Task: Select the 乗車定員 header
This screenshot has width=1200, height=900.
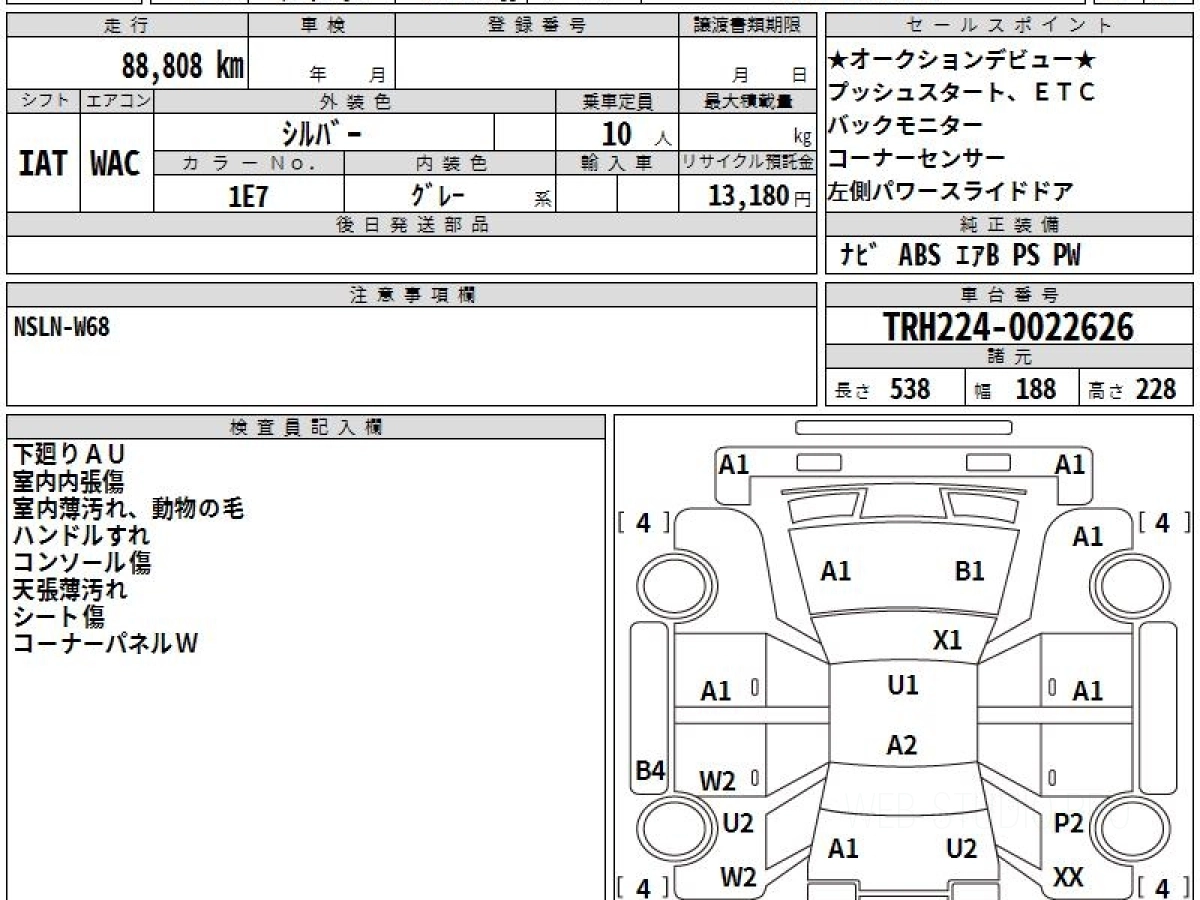Action: 618,101
